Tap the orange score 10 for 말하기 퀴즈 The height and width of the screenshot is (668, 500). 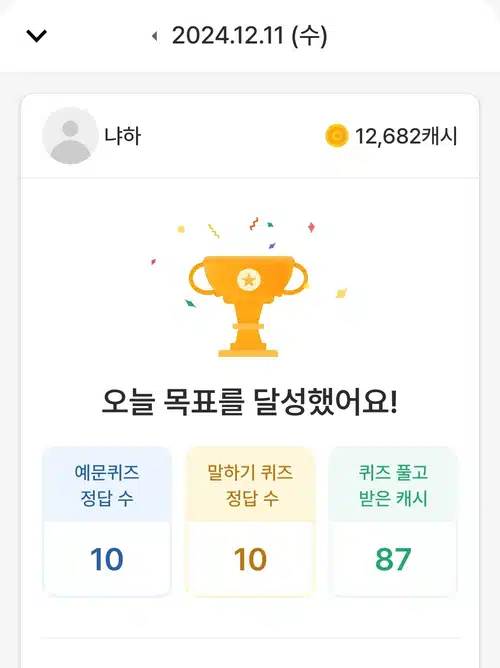[250, 559]
